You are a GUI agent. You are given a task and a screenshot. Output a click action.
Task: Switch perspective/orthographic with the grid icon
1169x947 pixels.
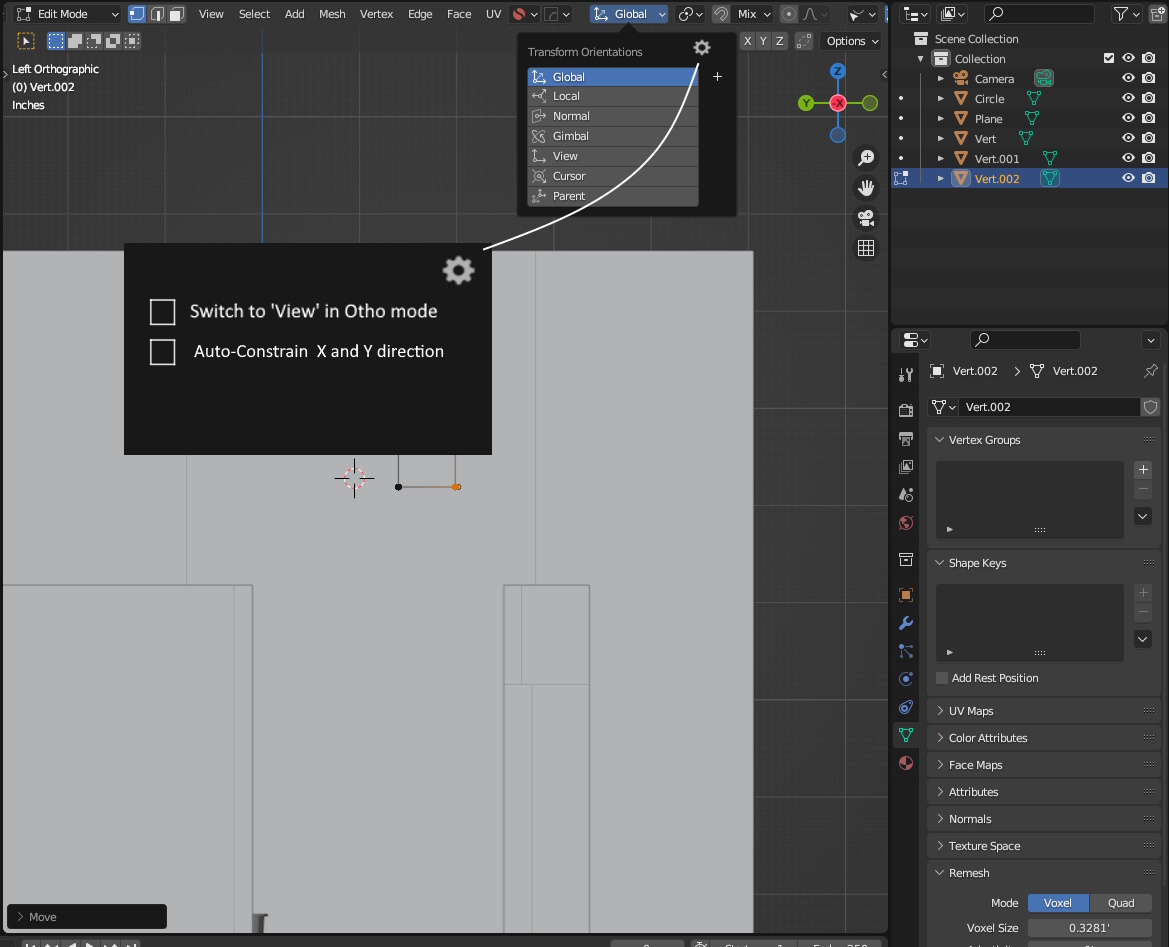(866, 248)
